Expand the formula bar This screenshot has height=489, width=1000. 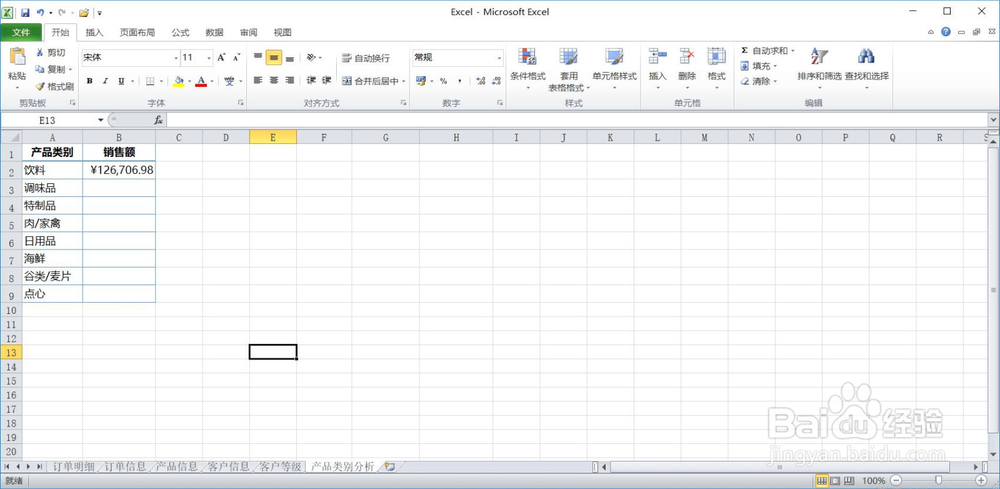click(x=994, y=120)
